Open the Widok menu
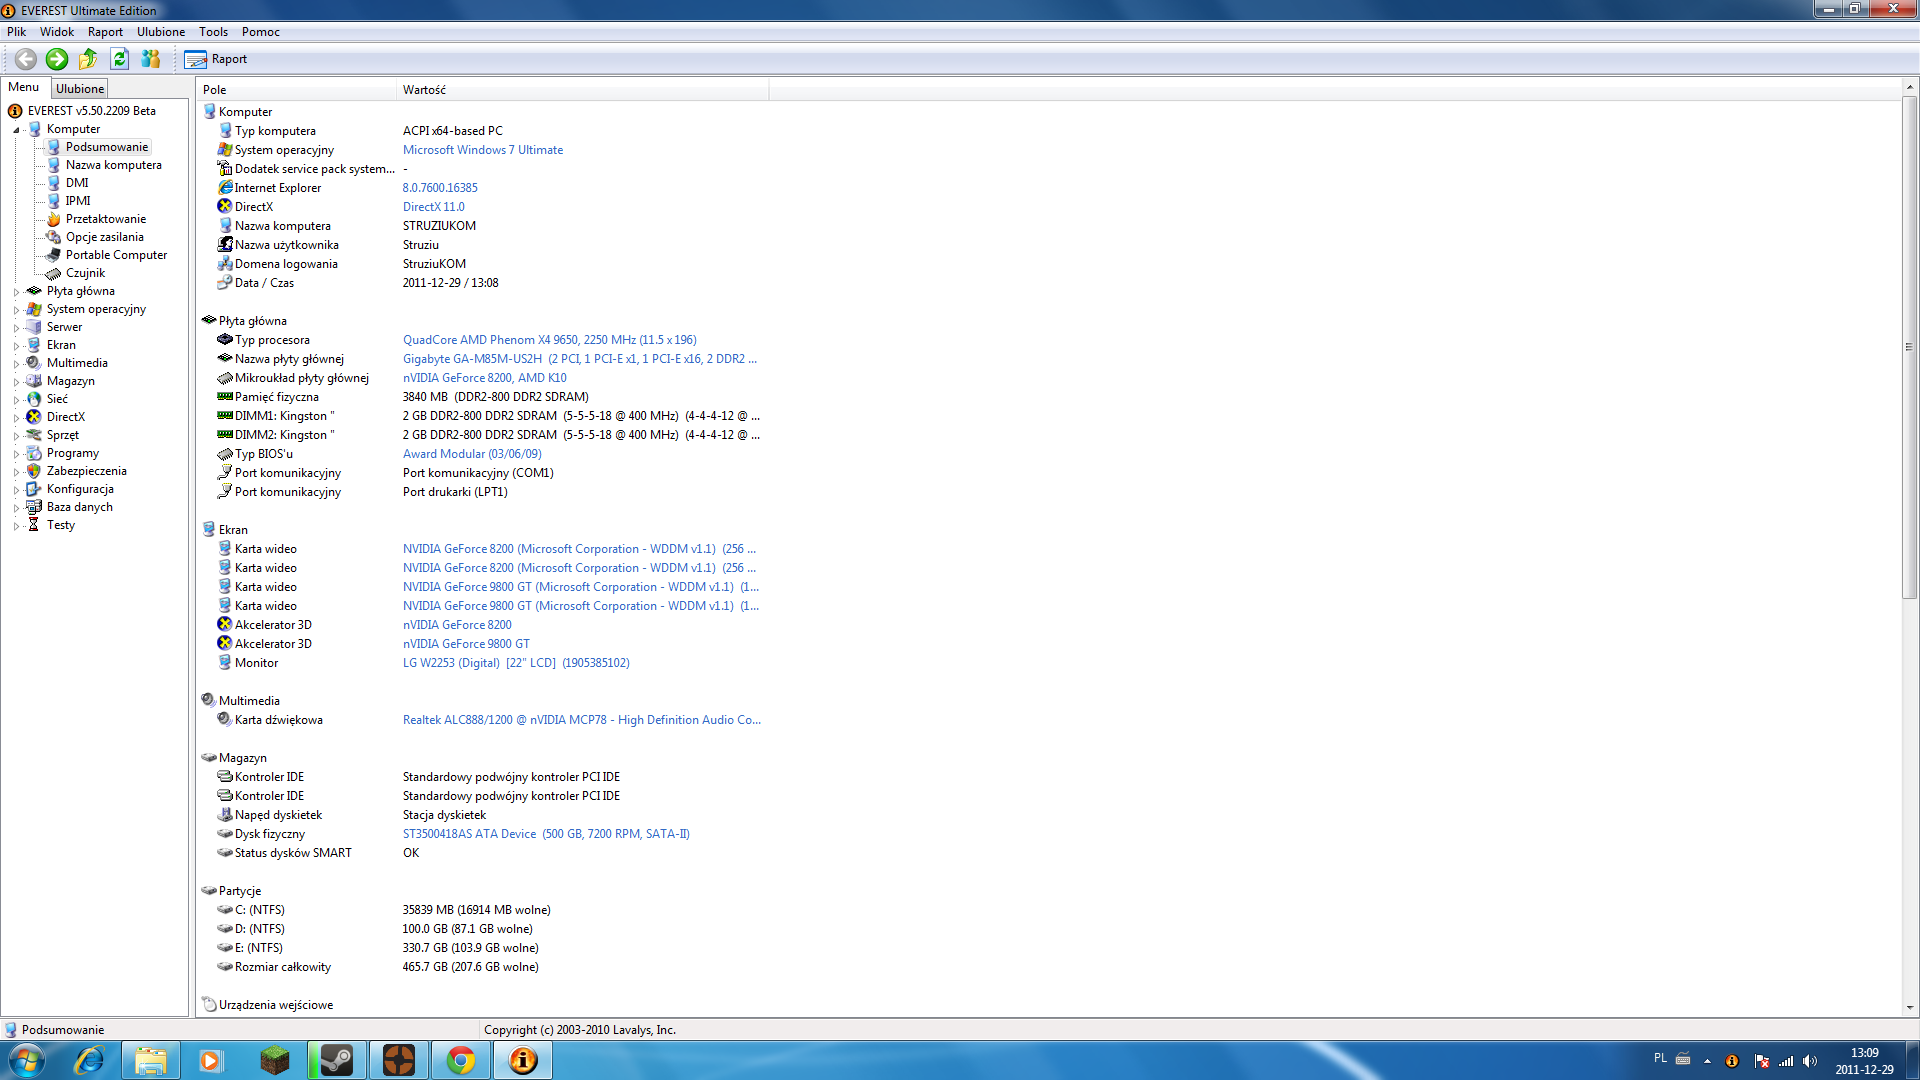Screen dimensions: 1920x1080 click(x=57, y=32)
